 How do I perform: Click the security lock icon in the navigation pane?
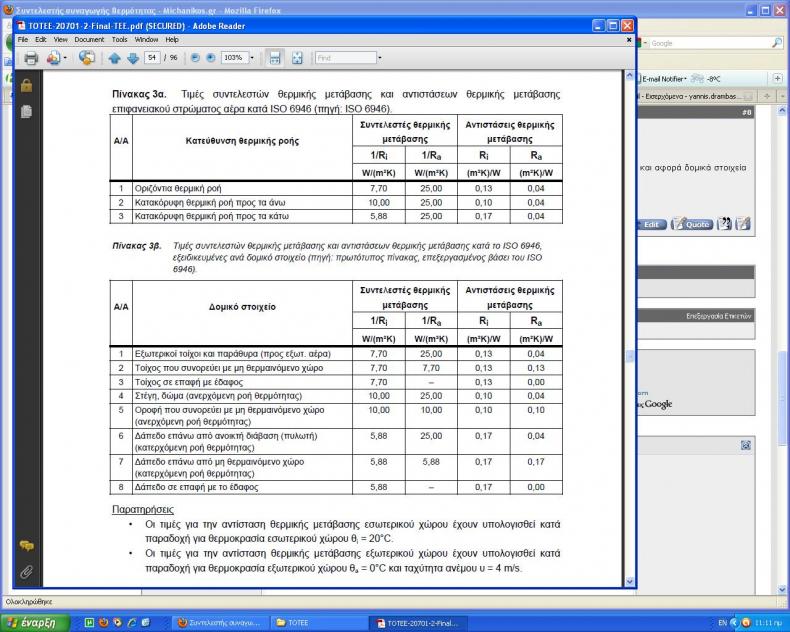click(x=27, y=86)
